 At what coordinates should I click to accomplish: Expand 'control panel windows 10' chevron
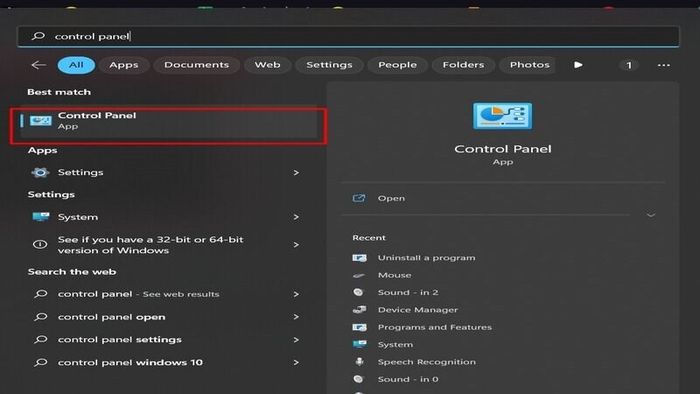pos(296,362)
